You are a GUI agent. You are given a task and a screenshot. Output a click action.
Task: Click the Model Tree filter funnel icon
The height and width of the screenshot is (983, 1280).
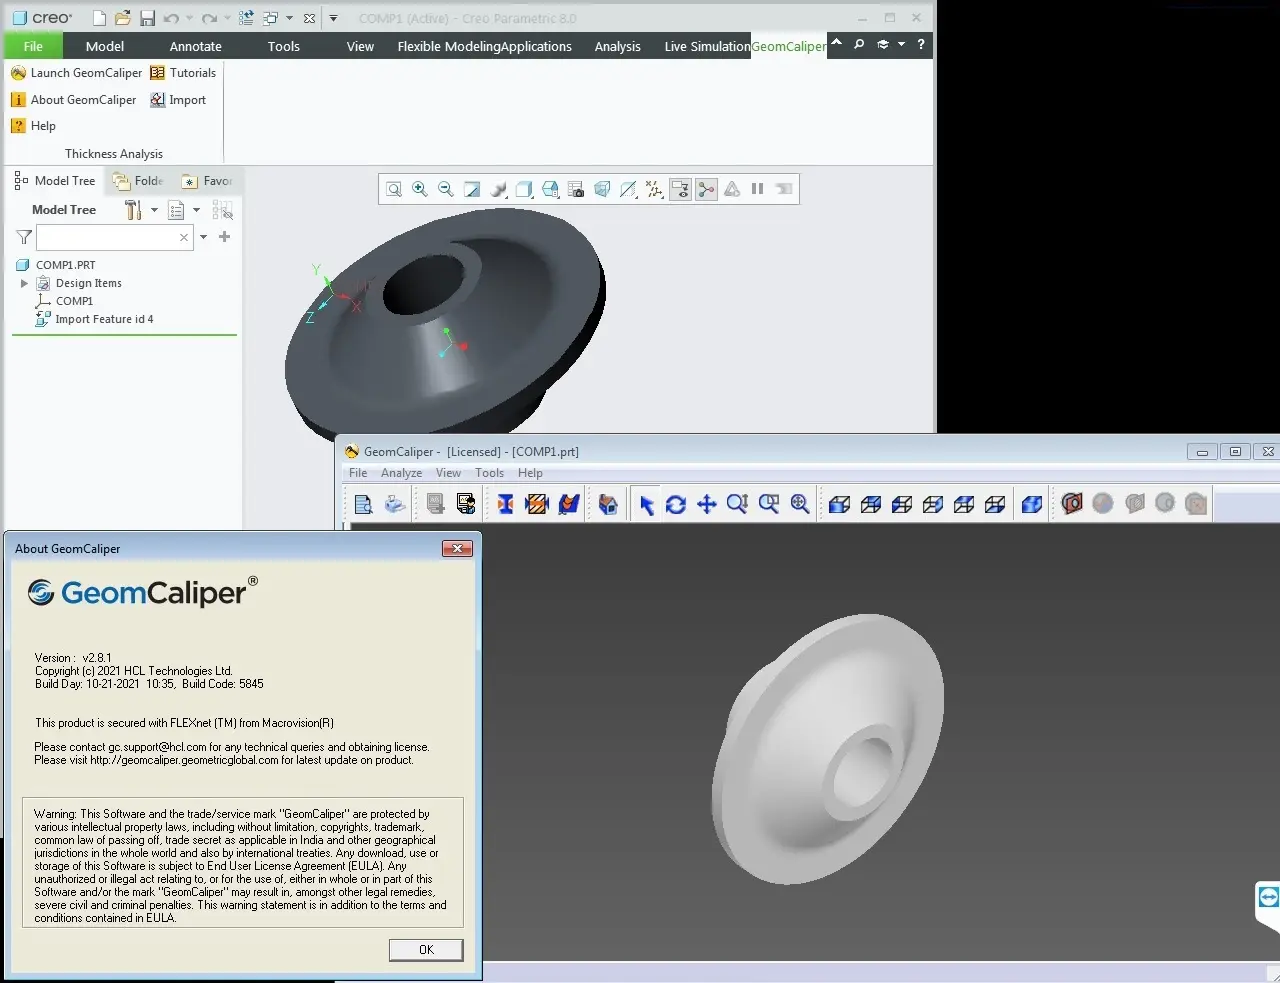point(24,237)
